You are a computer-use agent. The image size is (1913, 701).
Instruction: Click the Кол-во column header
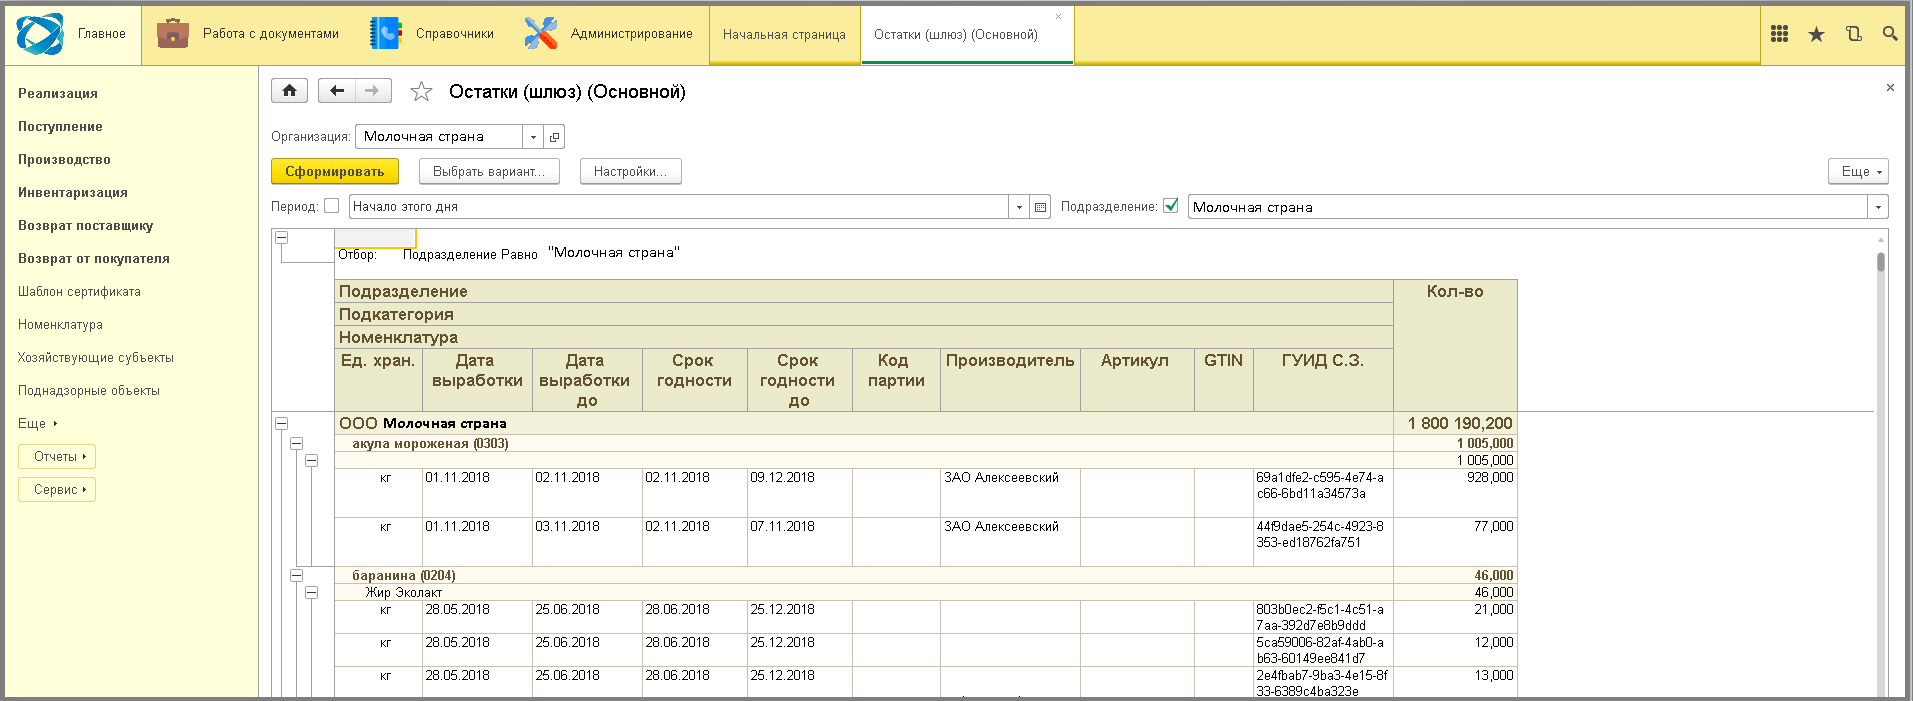coord(1455,345)
